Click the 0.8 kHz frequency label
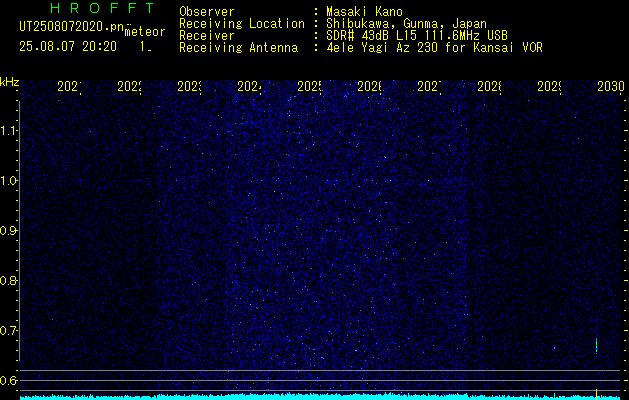Image resolution: width=629 pixels, height=400 pixels. click(x=9, y=280)
